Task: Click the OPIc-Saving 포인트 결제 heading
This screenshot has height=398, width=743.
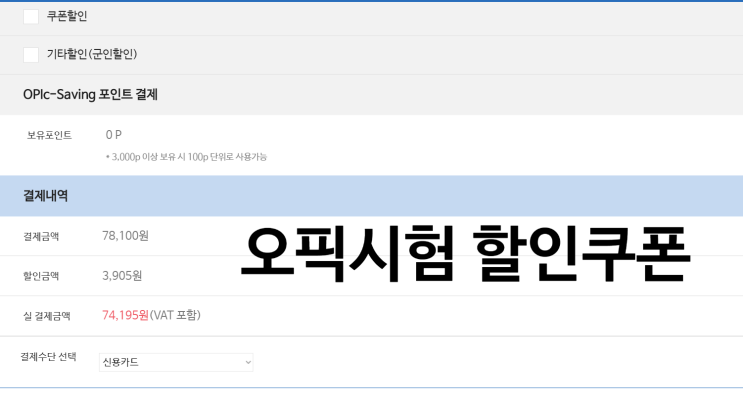Action: point(90,94)
